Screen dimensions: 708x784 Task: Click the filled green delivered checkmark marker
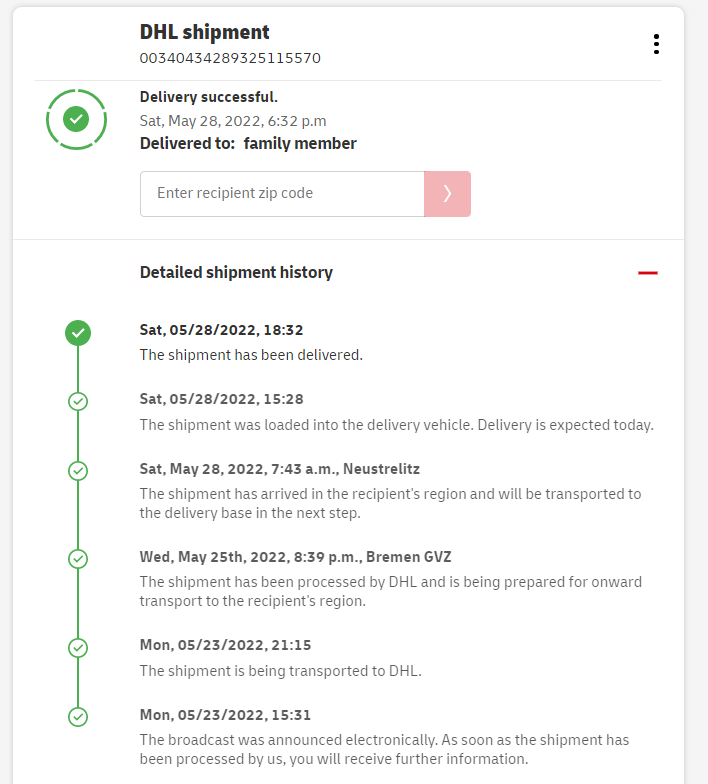pos(78,333)
